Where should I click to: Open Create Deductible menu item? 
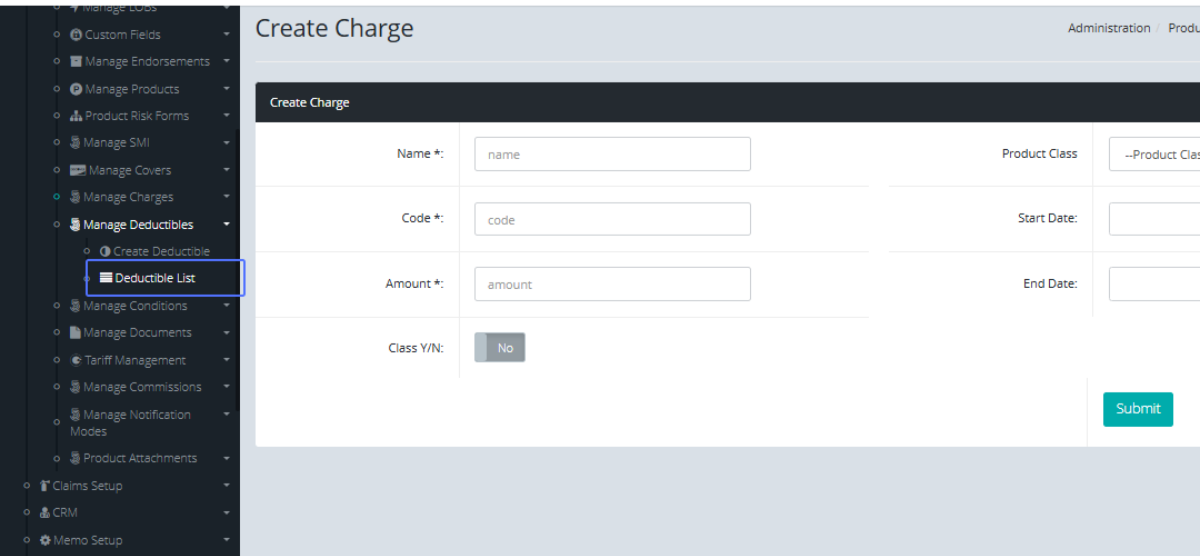[161, 252]
